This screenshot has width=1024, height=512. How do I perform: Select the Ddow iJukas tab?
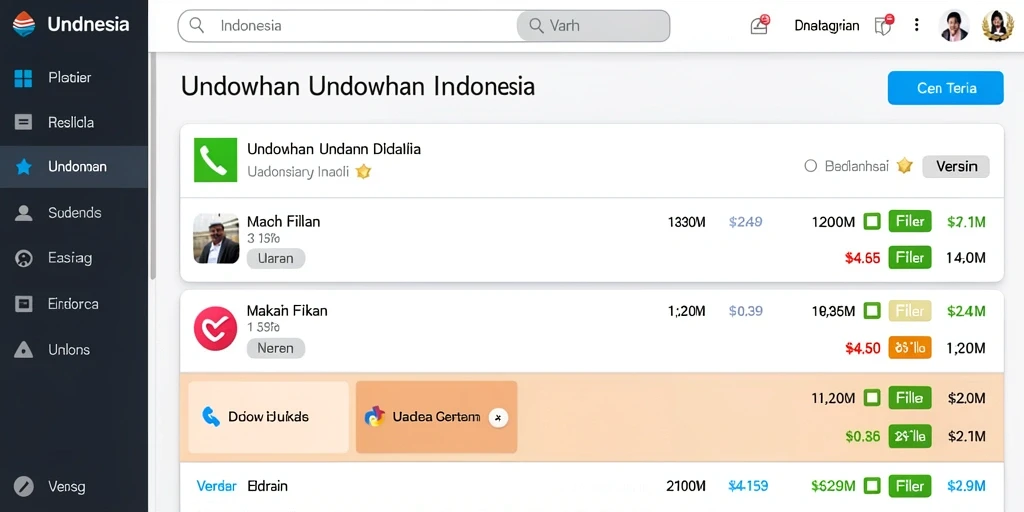point(268,417)
